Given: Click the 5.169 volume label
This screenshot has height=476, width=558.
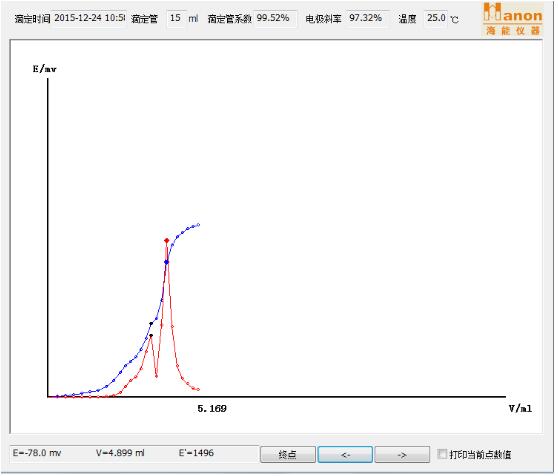Looking at the screenshot, I should [212, 408].
